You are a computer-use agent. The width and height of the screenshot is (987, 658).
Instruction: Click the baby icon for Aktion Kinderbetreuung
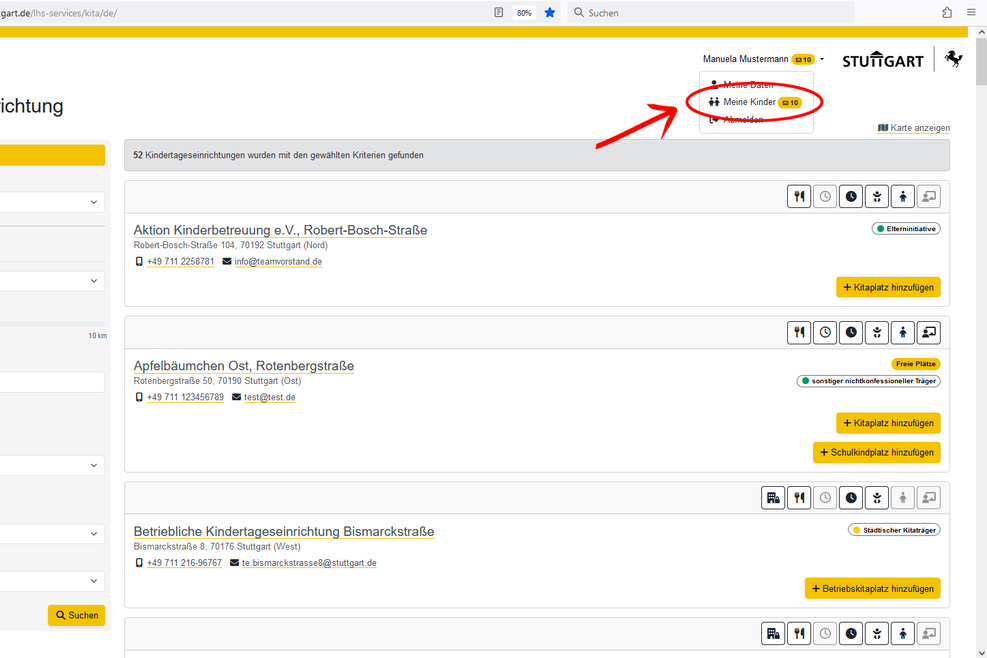tap(877, 197)
